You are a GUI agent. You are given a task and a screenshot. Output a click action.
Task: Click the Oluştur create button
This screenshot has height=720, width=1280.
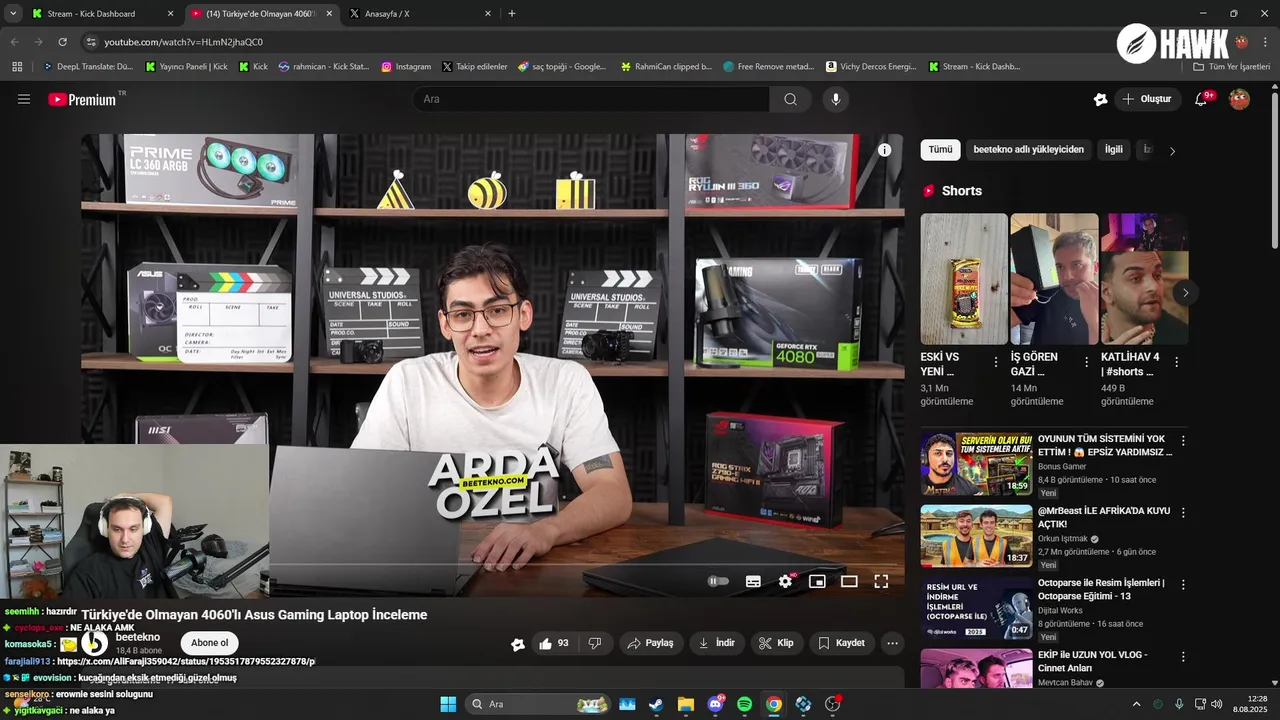pyautogui.click(x=1146, y=99)
